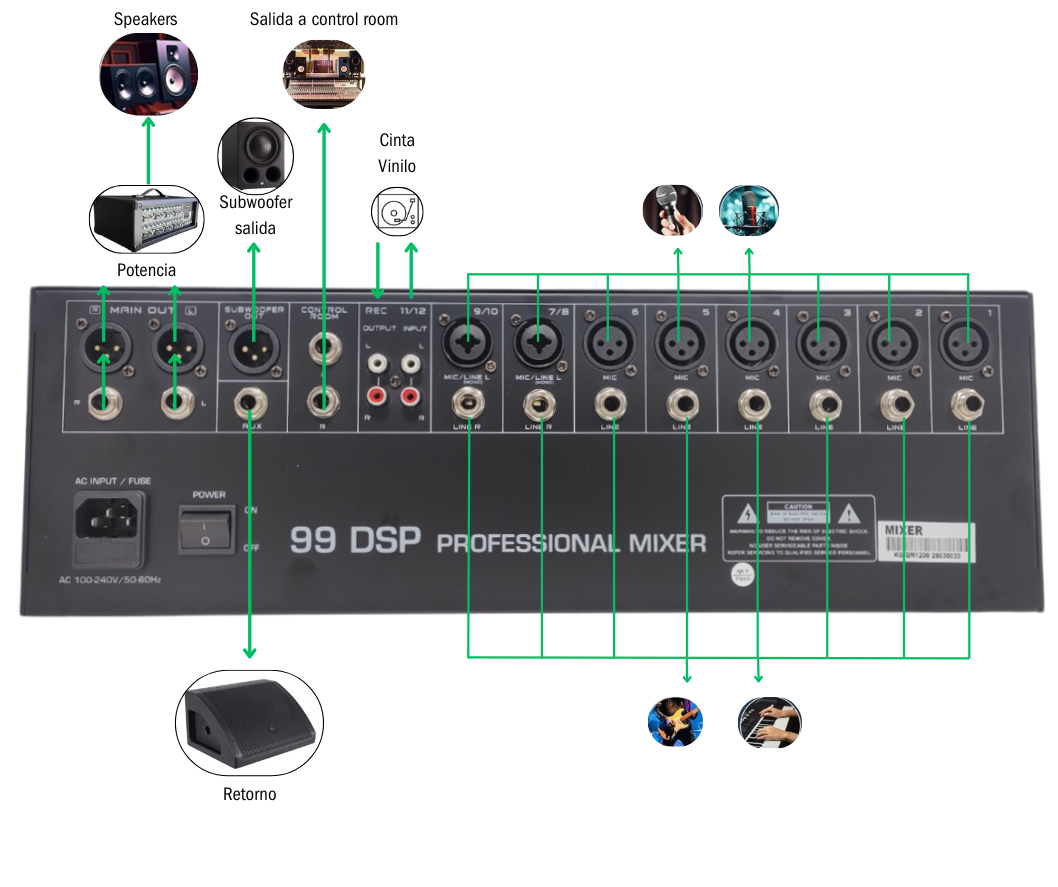Click the "Potencia" caption
Image resolution: width=1058 pixels, height=887 pixels.
146,270
